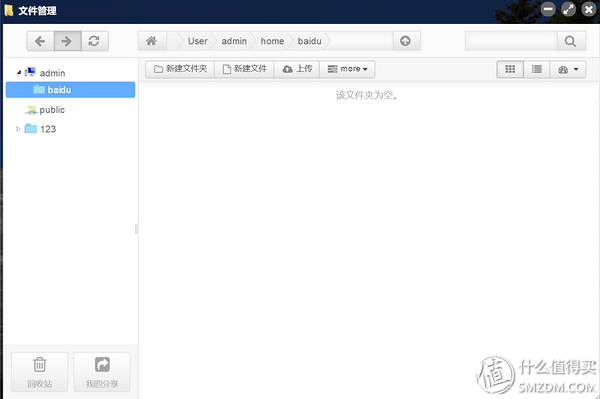Create a new file with 新建文件

(244, 69)
